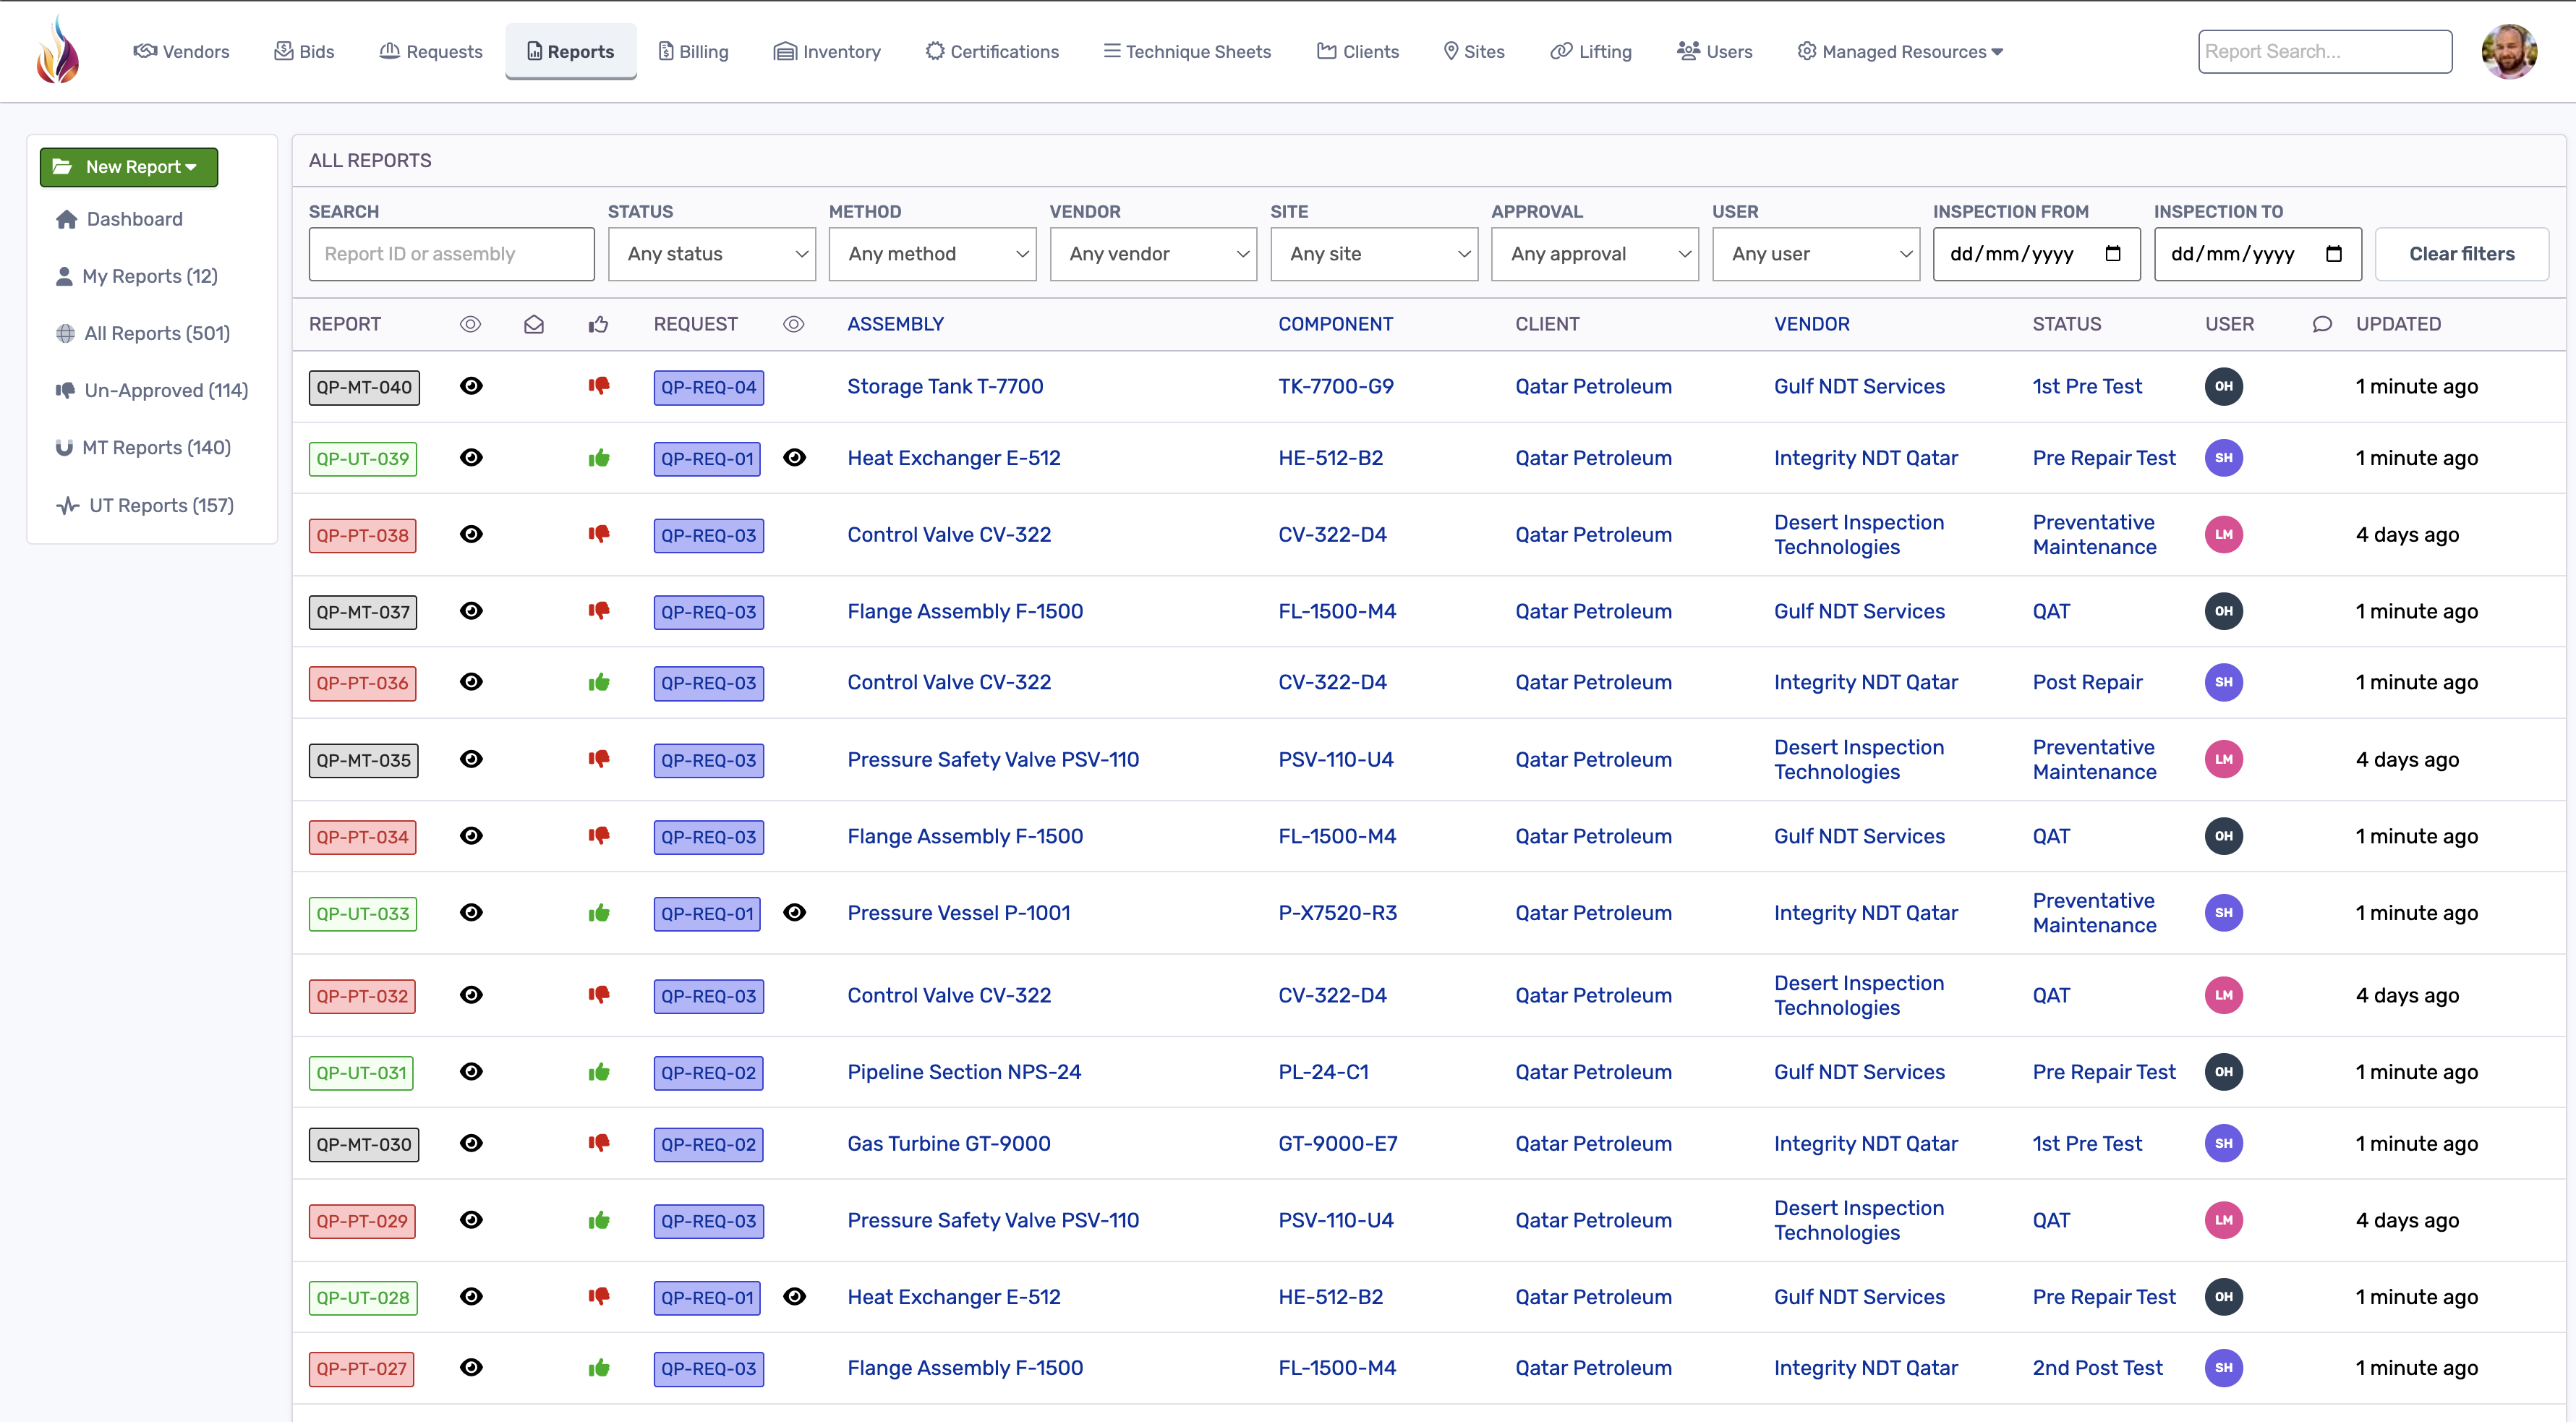Expand the Managed Resources menu
2576x1422 pixels.
tap(1900, 51)
